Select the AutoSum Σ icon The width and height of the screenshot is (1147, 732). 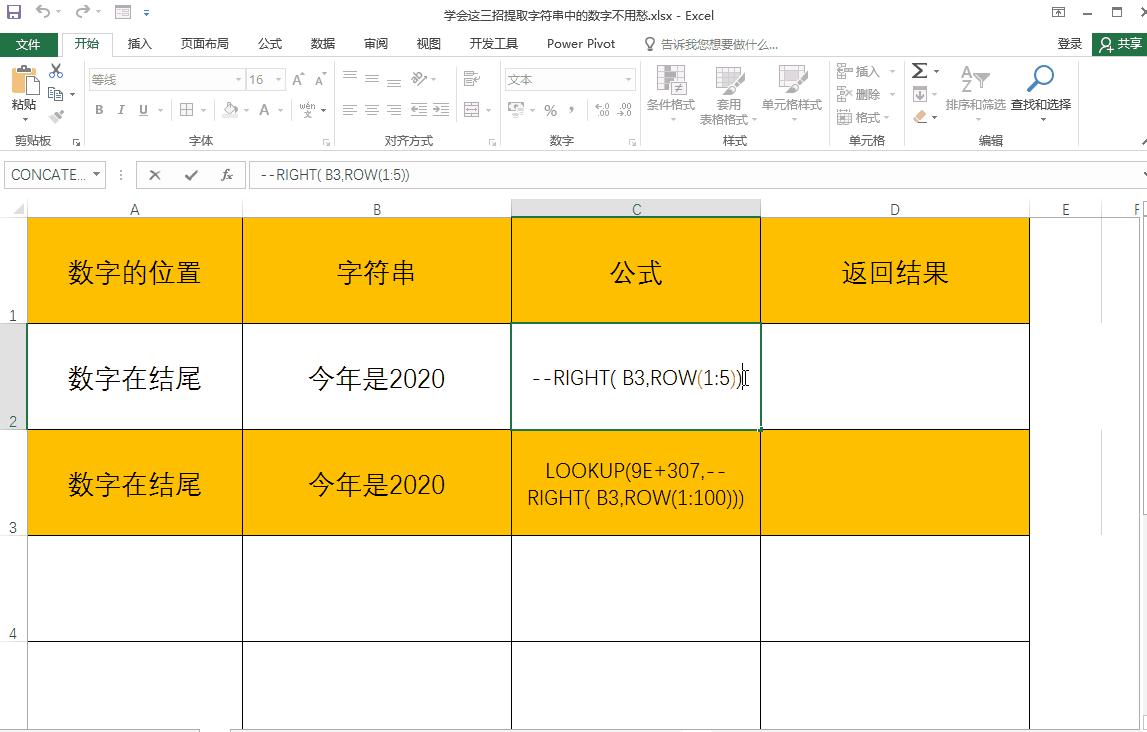tap(919, 69)
